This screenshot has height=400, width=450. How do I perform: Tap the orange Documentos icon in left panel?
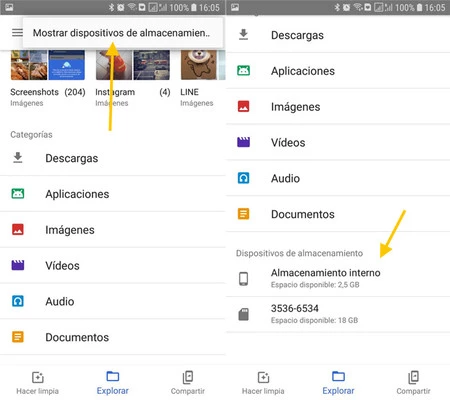[18, 337]
